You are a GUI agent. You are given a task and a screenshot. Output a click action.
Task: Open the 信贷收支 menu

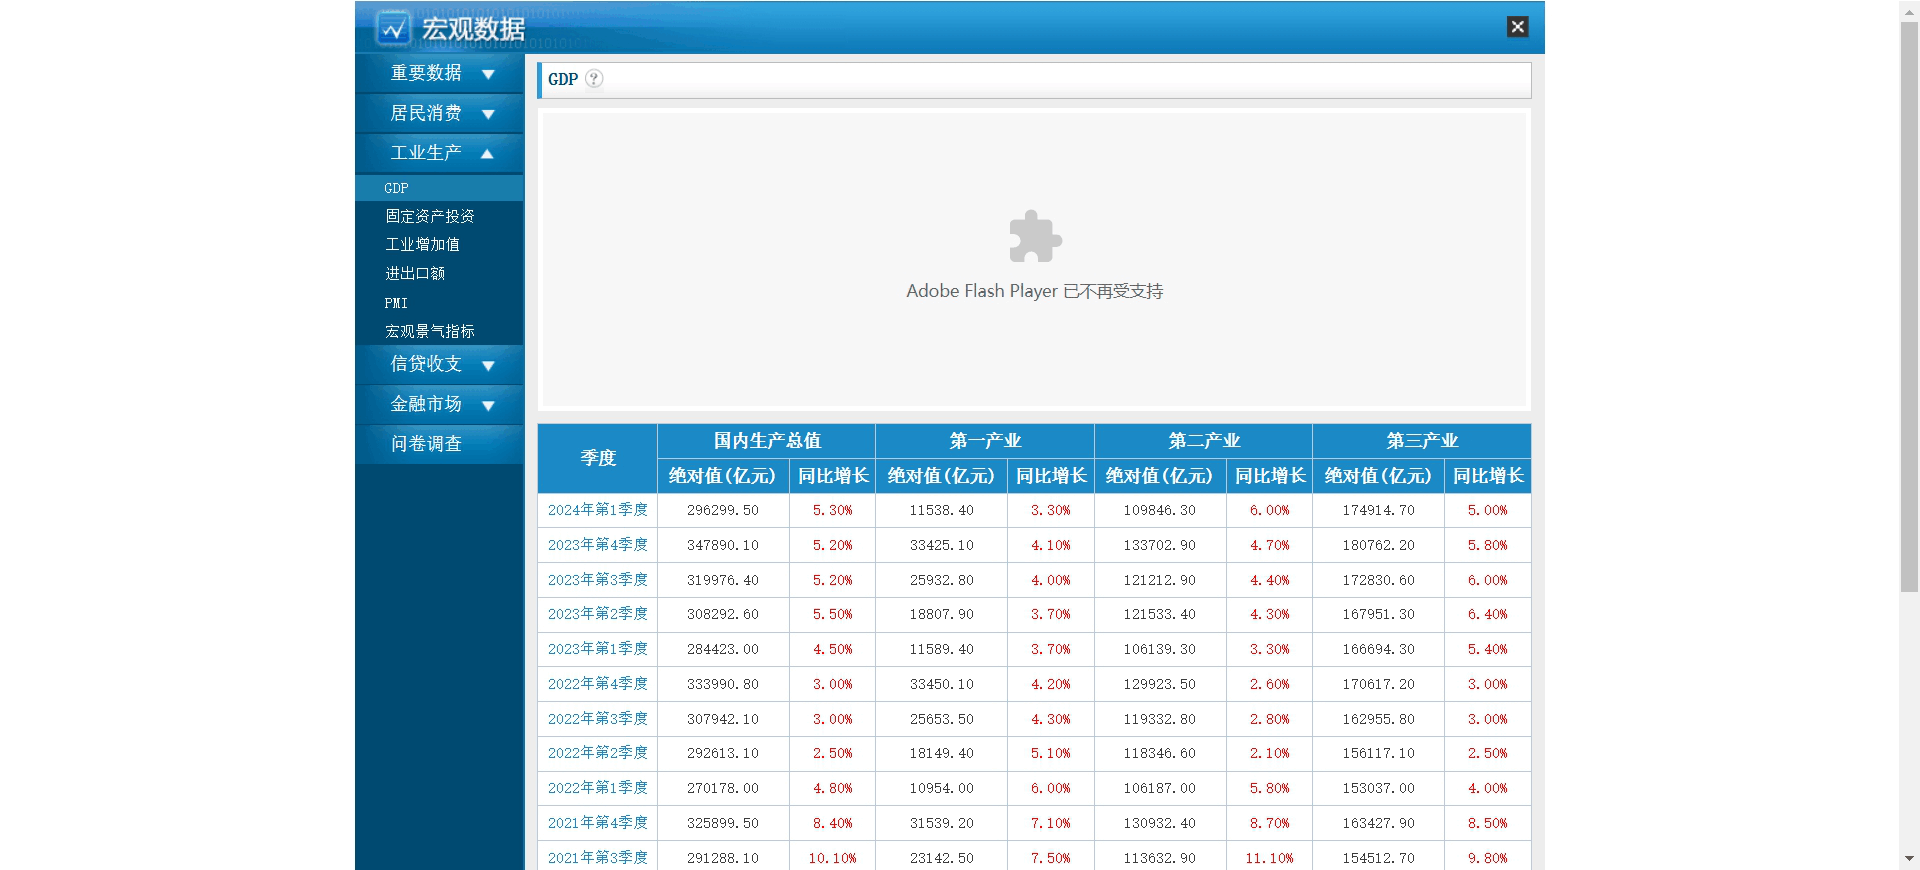[x=426, y=364]
